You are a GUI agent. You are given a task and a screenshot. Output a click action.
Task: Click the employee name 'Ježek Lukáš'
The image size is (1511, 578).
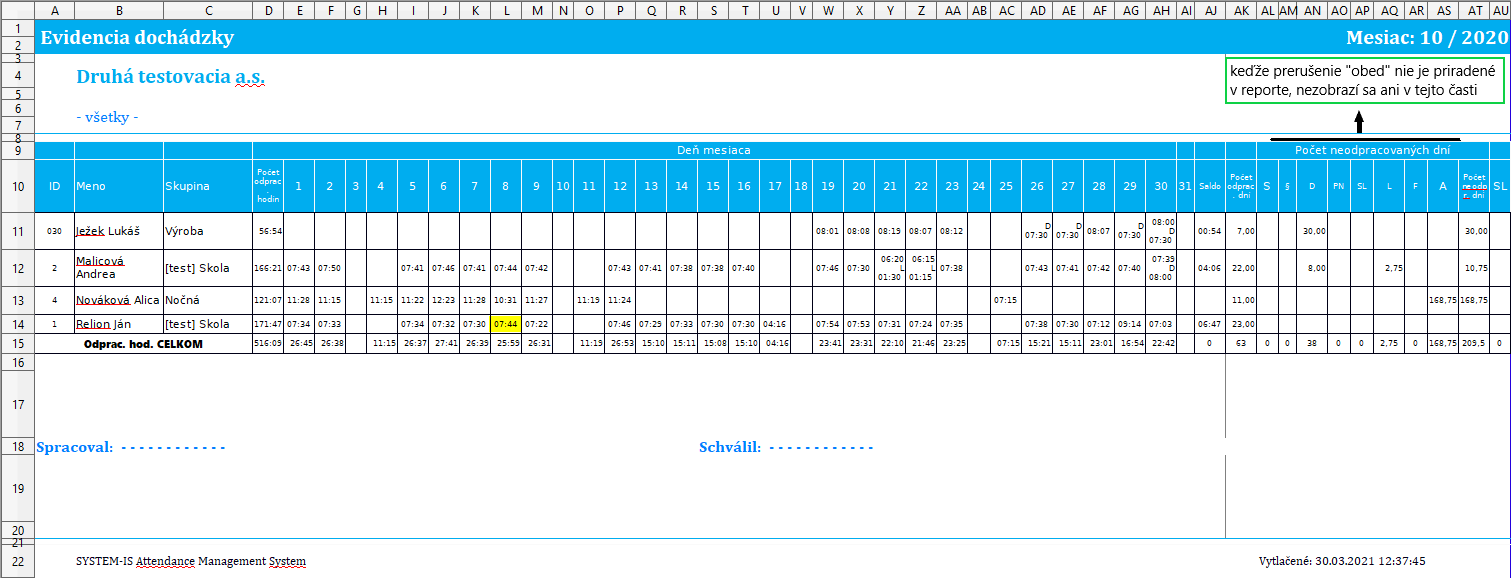pyautogui.click(x=107, y=231)
